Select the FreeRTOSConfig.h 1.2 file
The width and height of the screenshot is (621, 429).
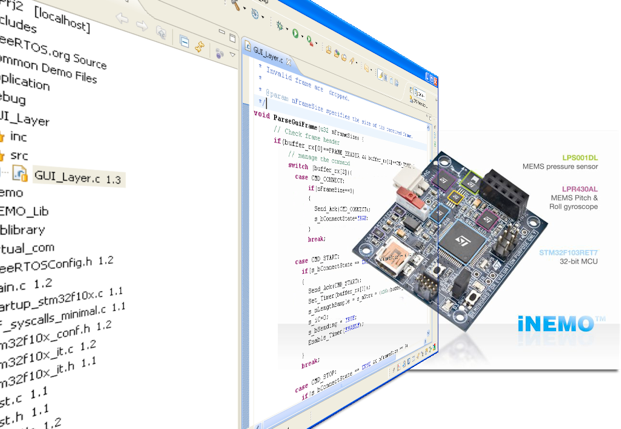56,263
